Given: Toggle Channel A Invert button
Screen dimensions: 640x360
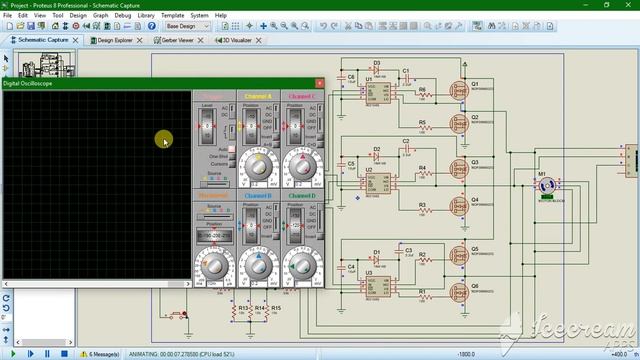Looking at the screenshot, I should [276, 137].
